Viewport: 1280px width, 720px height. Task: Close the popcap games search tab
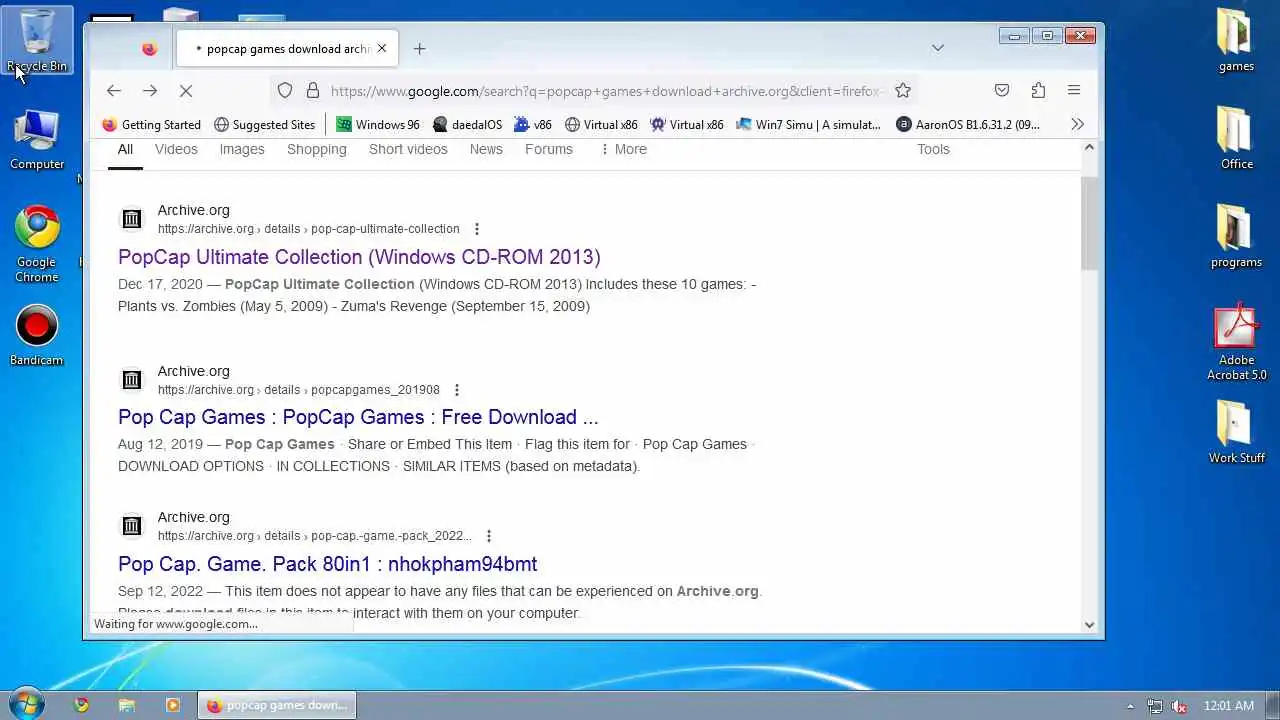tap(381, 48)
